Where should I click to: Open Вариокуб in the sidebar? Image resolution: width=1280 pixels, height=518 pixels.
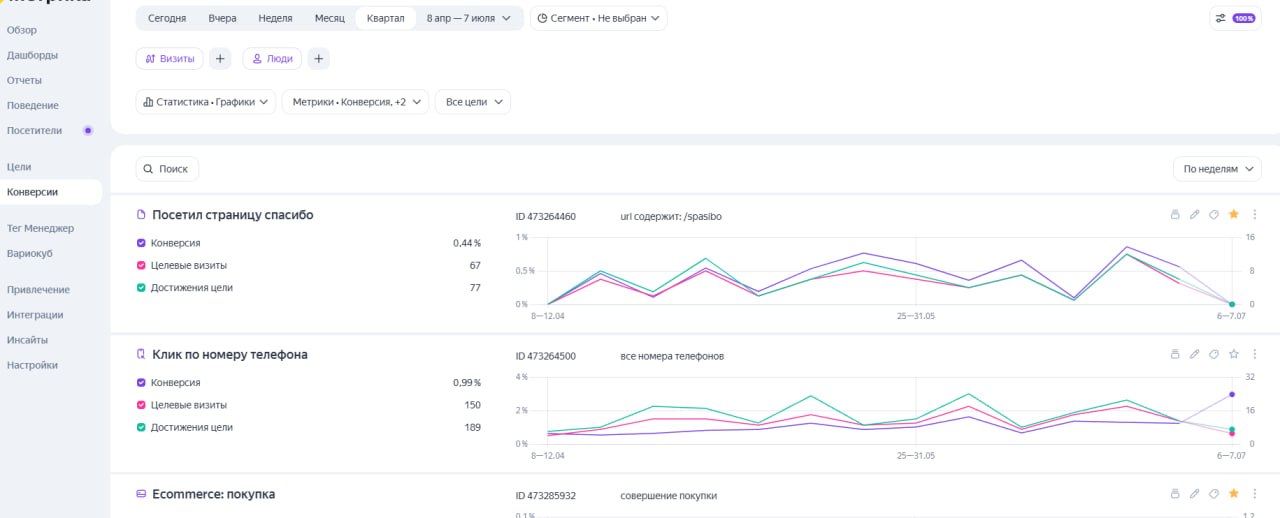click(30, 253)
